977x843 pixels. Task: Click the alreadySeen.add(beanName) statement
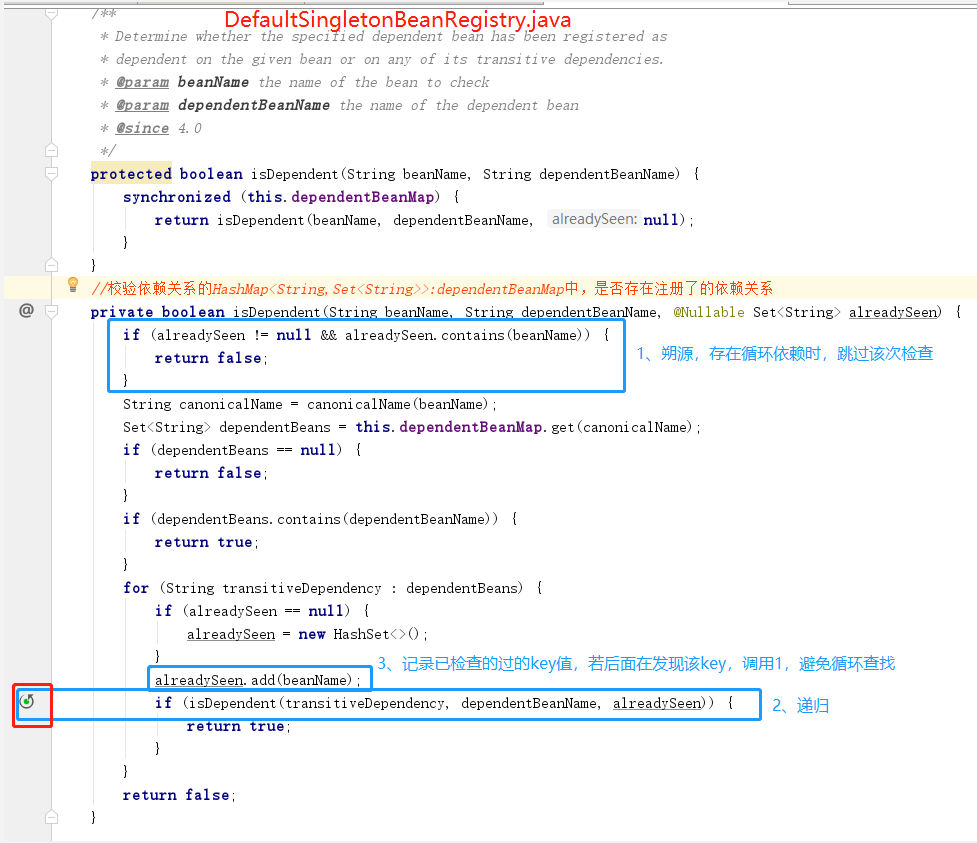[257, 680]
